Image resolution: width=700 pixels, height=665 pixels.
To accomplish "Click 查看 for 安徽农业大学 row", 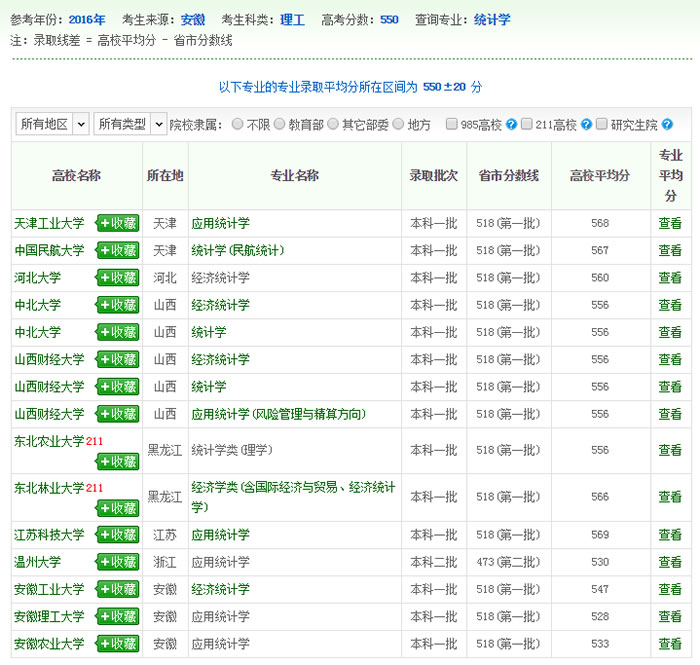I will [670, 644].
